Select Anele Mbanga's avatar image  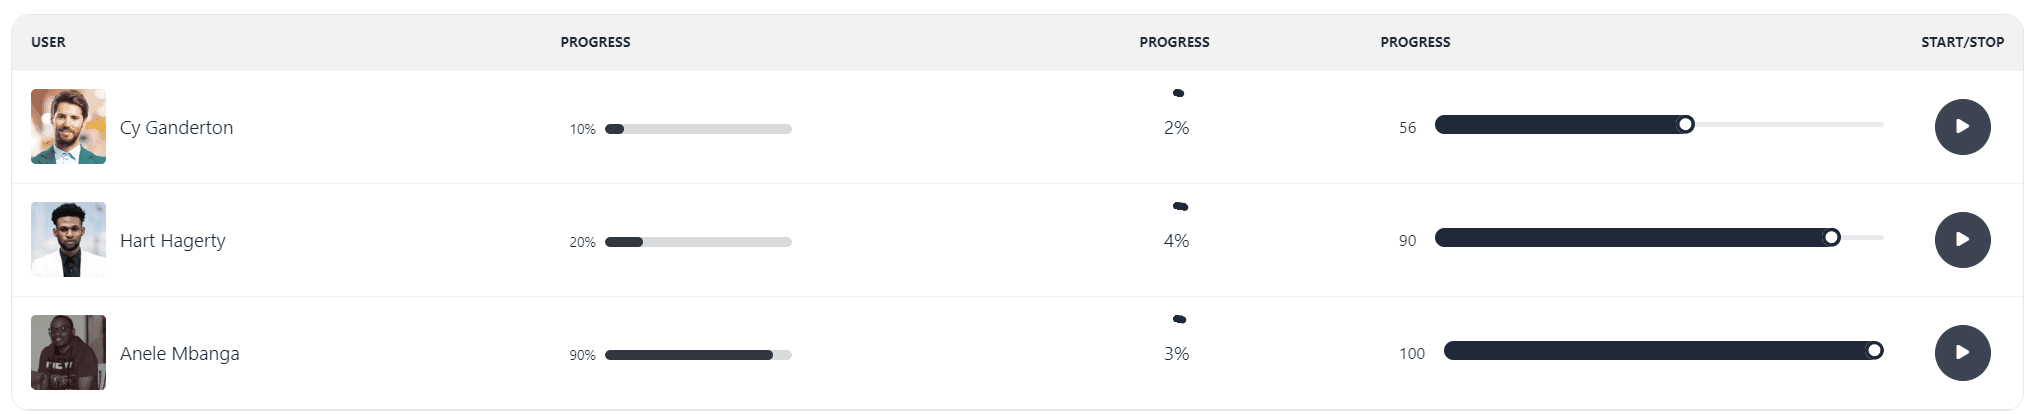click(x=68, y=353)
